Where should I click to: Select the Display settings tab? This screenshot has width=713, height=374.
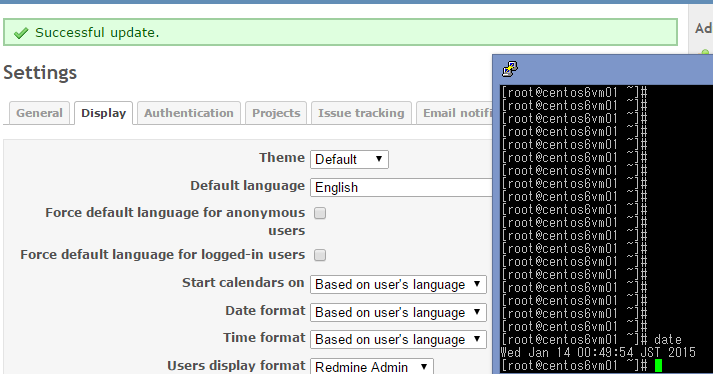click(x=104, y=113)
